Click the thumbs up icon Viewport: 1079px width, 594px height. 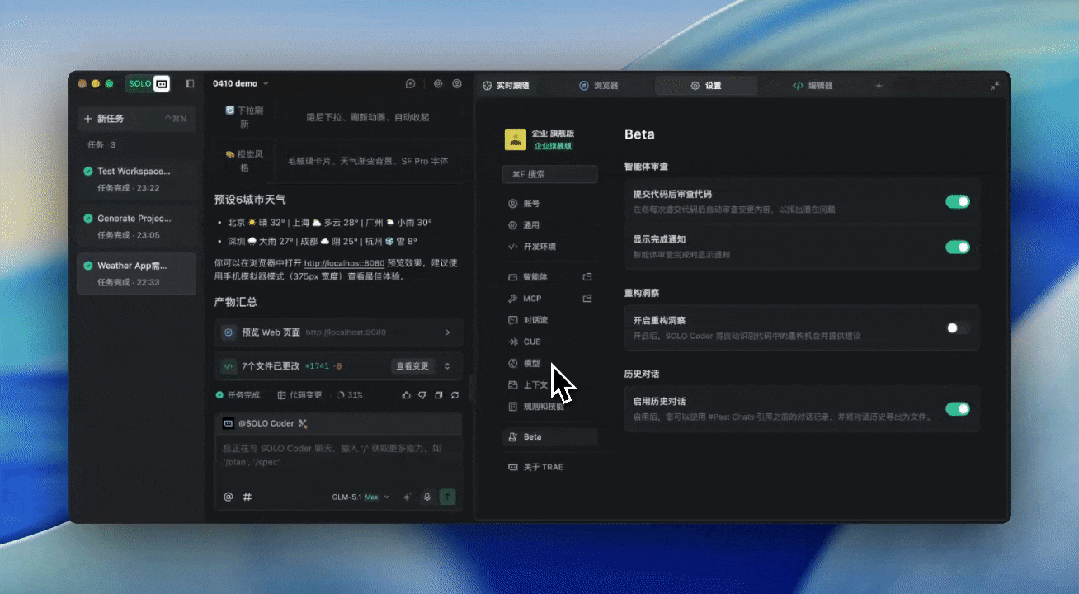click(406, 395)
